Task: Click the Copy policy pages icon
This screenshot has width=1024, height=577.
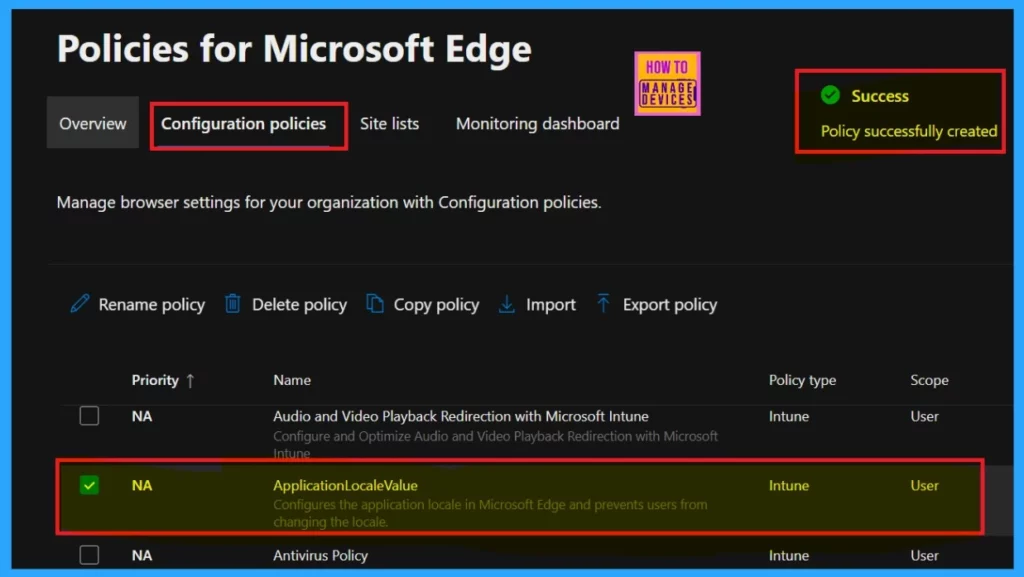Action: (x=375, y=304)
